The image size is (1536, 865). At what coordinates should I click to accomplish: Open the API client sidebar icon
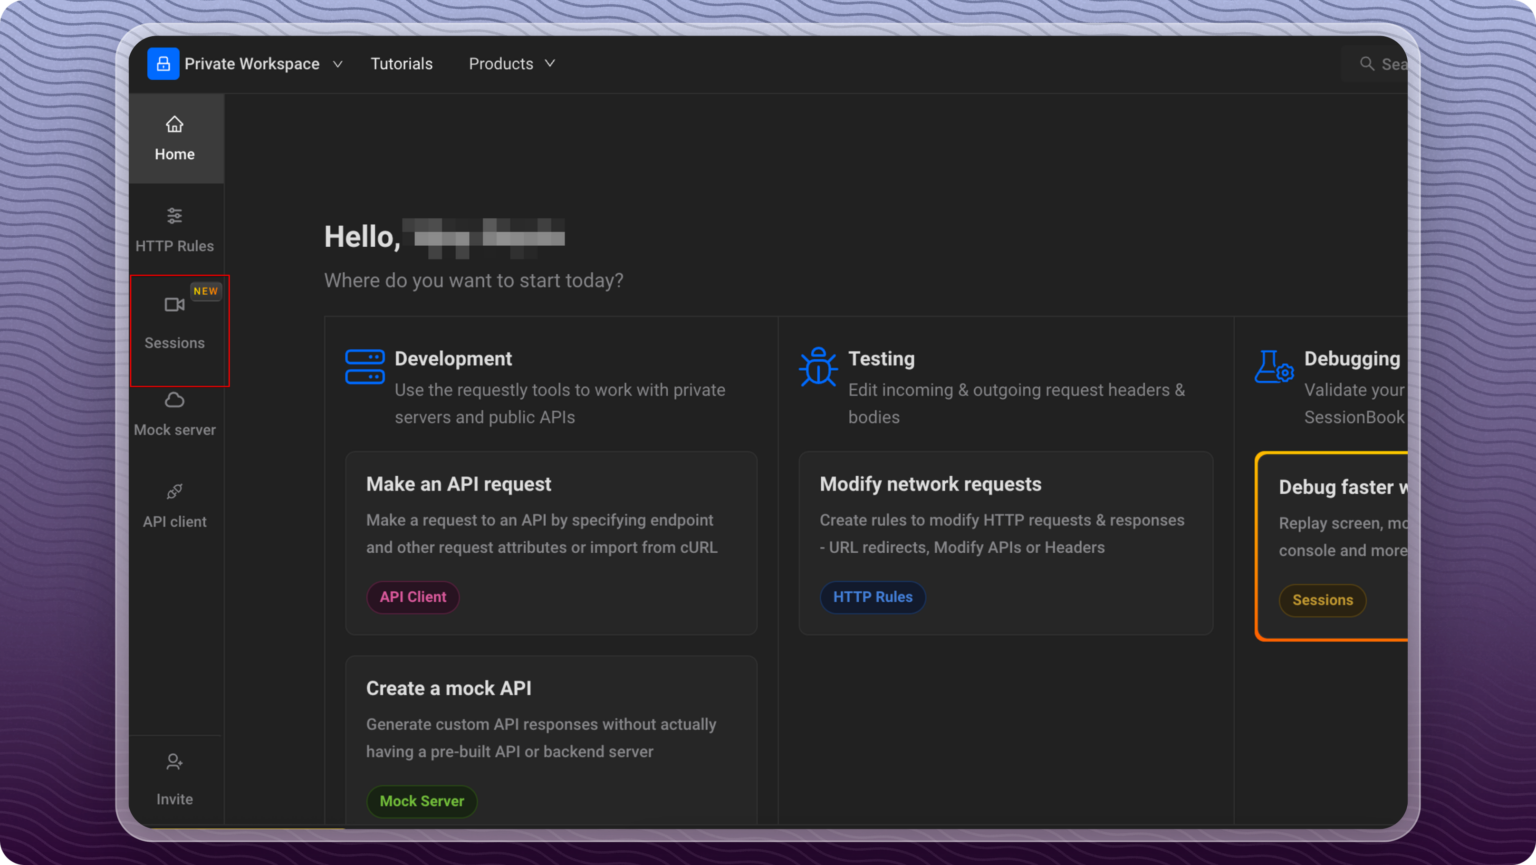click(x=174, y=492)
